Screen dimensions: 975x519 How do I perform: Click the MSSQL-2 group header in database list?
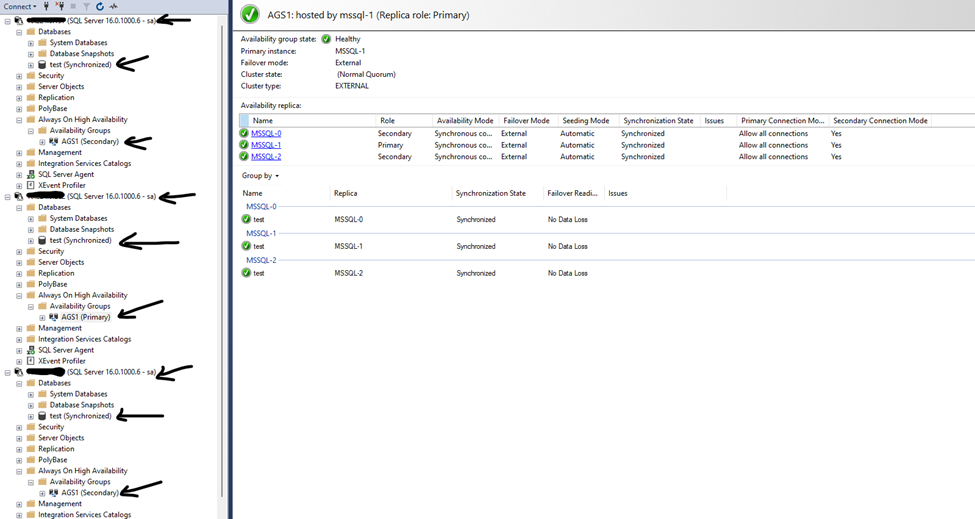[261, 260]
